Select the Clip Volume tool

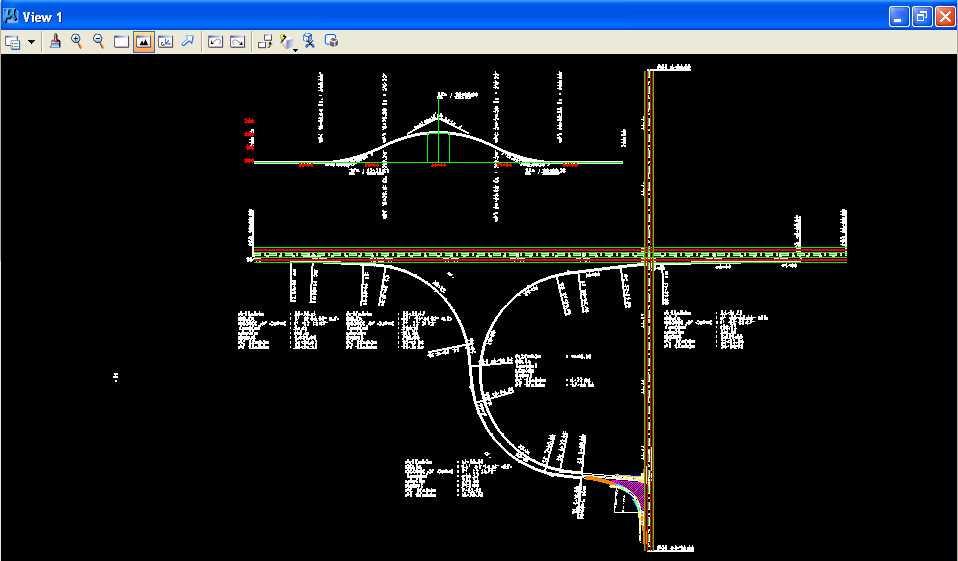310,42
